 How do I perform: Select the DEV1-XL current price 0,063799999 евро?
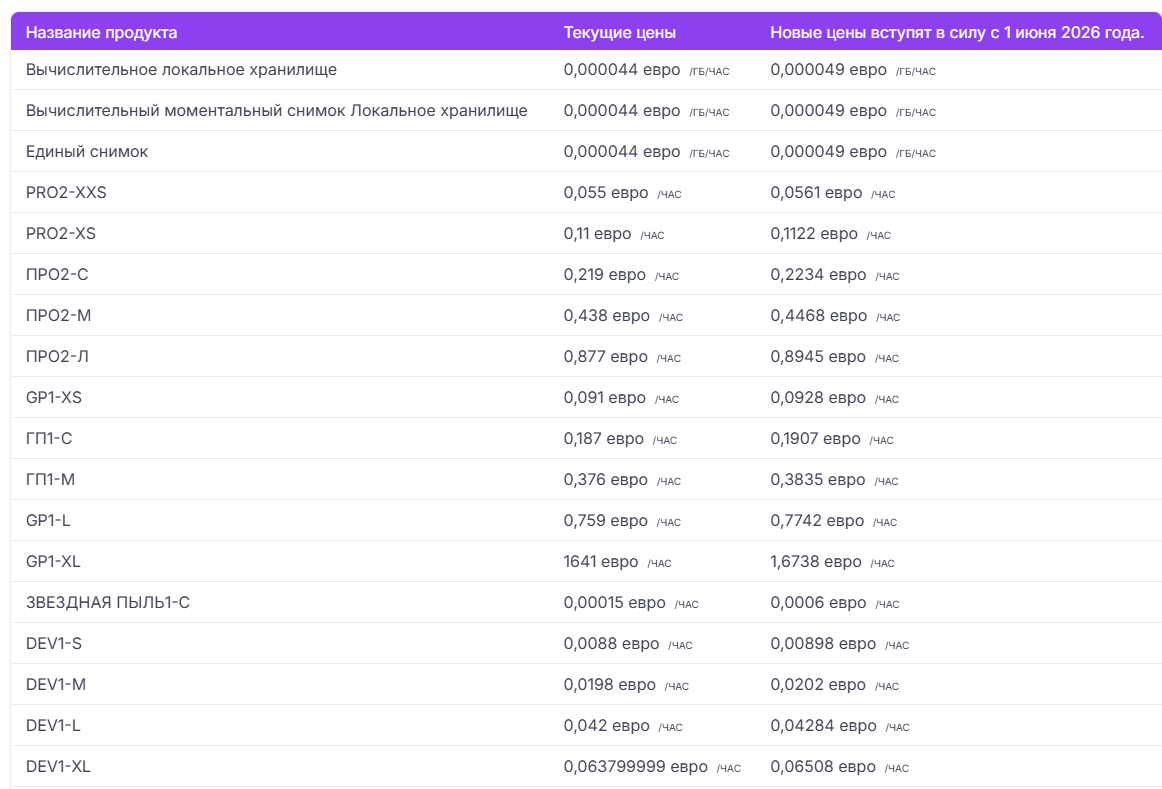[635, 767]
